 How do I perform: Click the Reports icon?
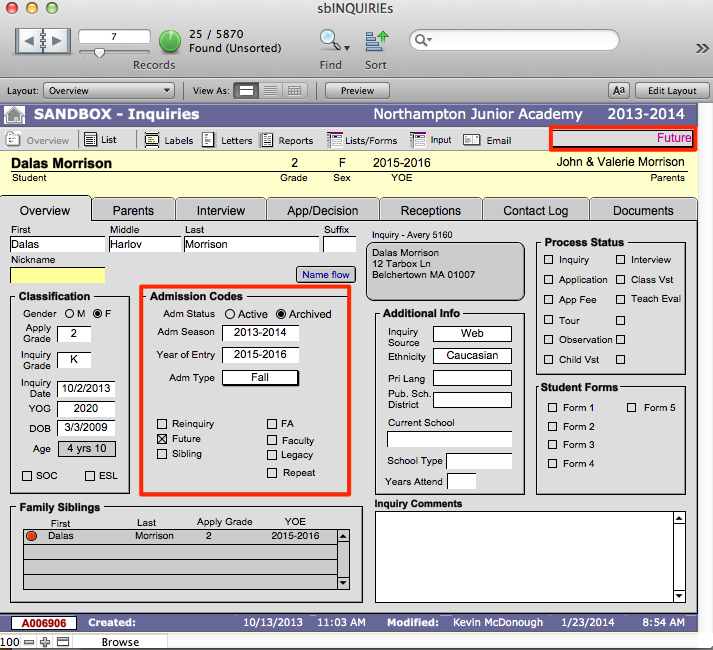pos(267,140)
